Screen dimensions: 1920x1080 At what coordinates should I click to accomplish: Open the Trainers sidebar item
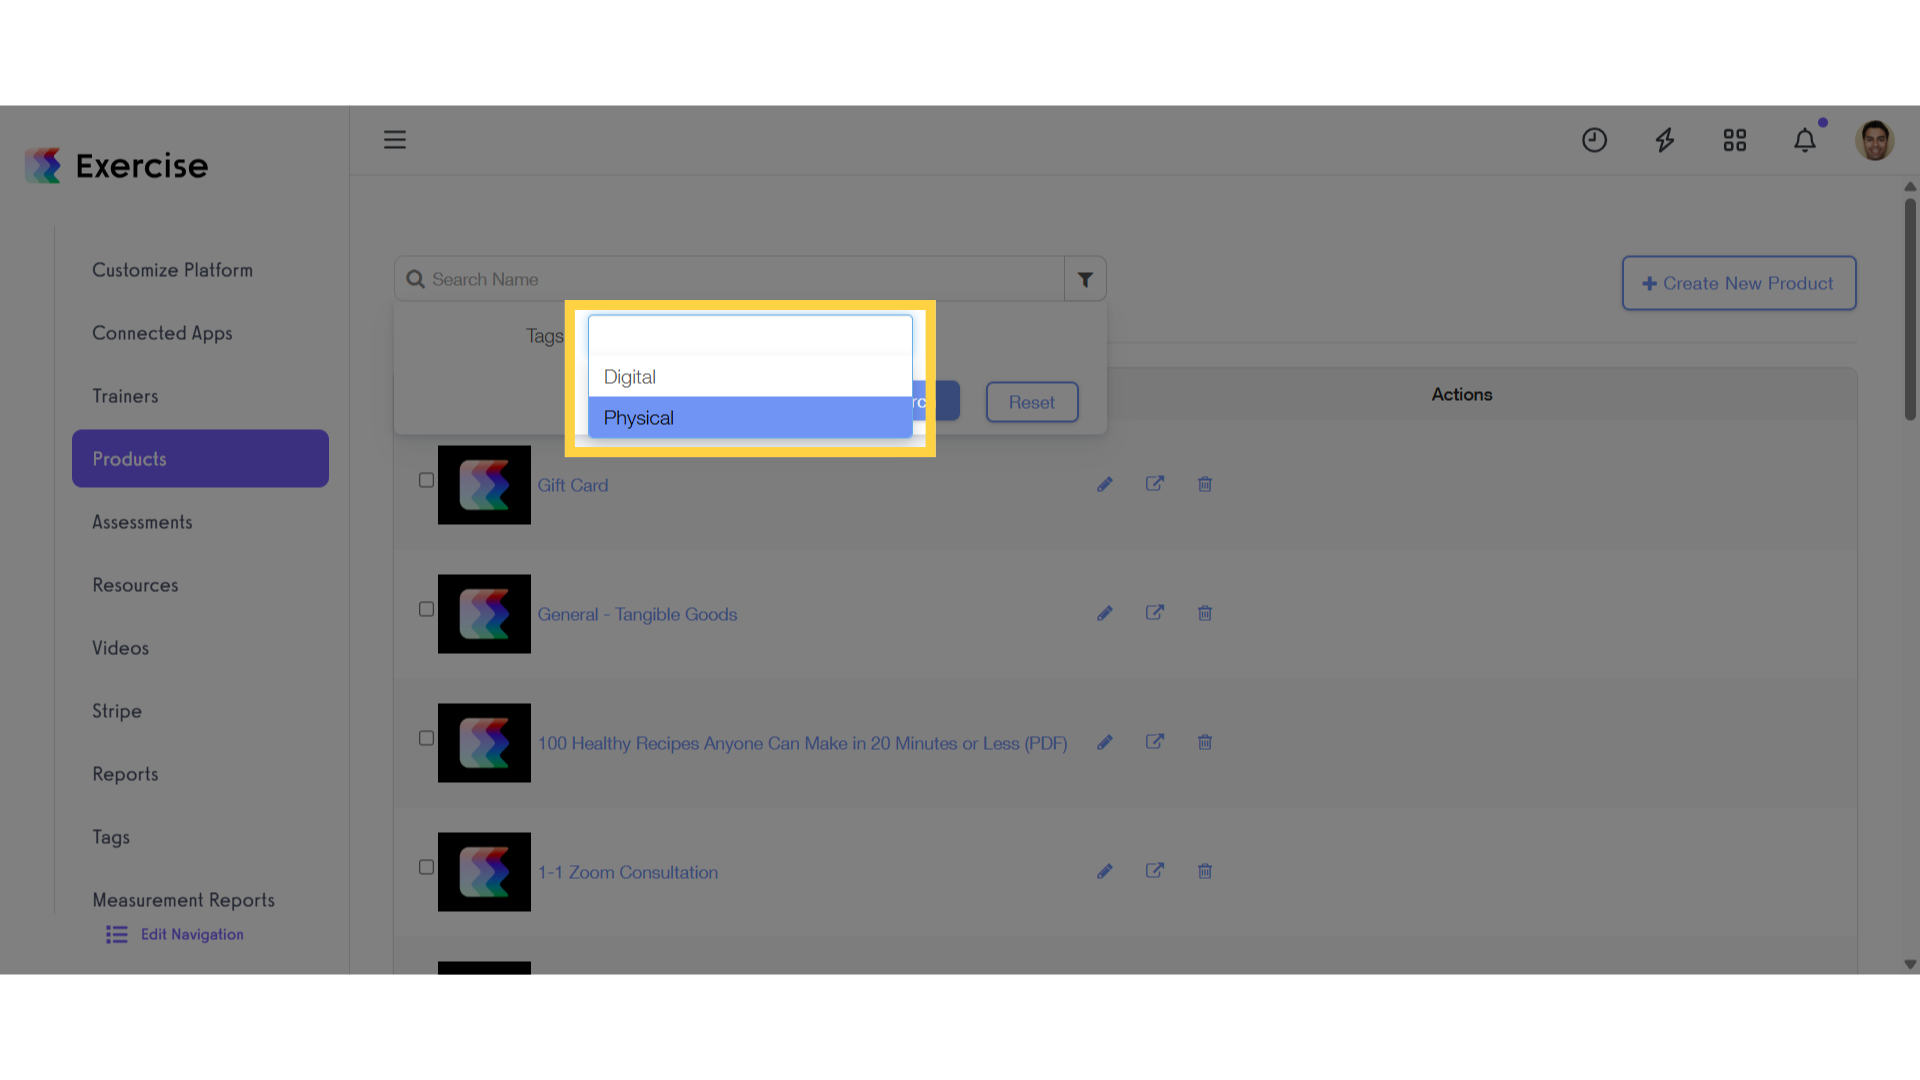(x=125, y=396)
